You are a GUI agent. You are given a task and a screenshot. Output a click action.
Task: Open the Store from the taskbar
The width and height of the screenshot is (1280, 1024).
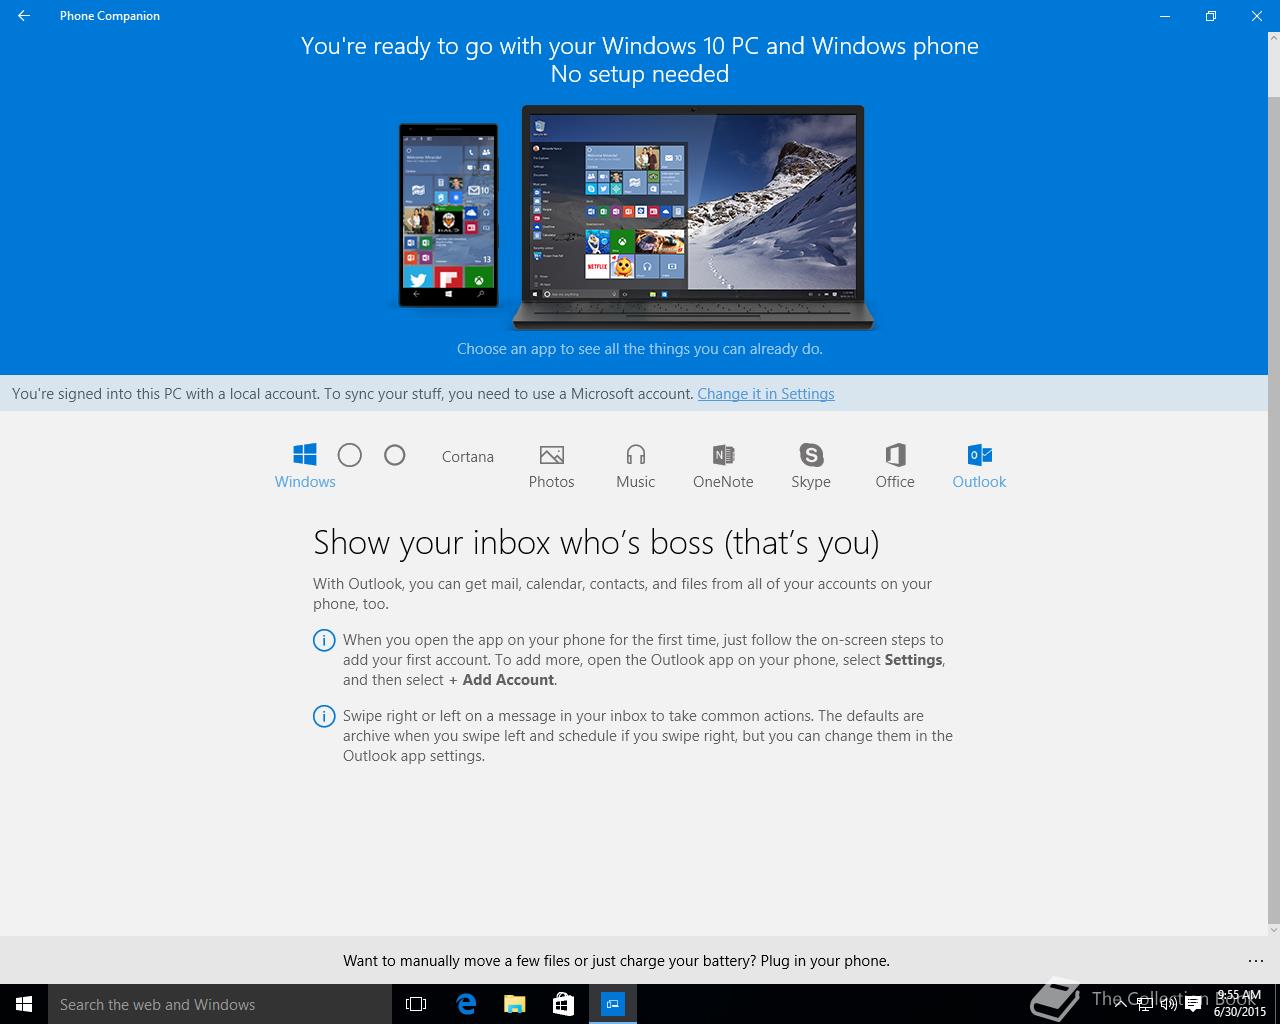click(563, 1004)
